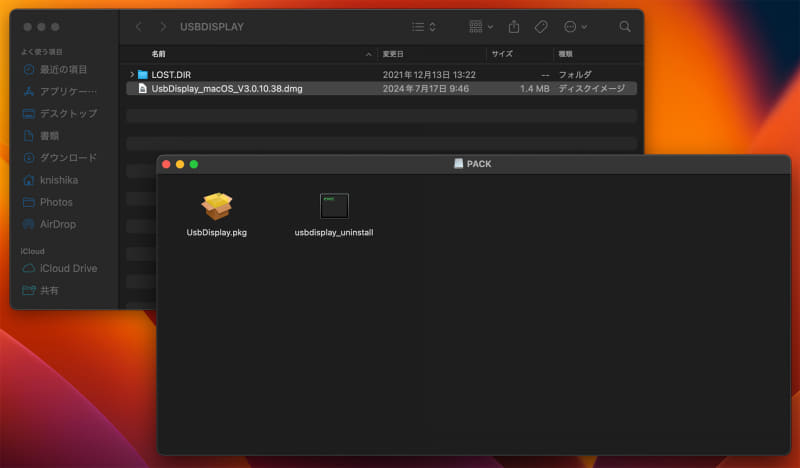Minimize the PACK window
Viewport: 800px width, 468px height.
180,164
